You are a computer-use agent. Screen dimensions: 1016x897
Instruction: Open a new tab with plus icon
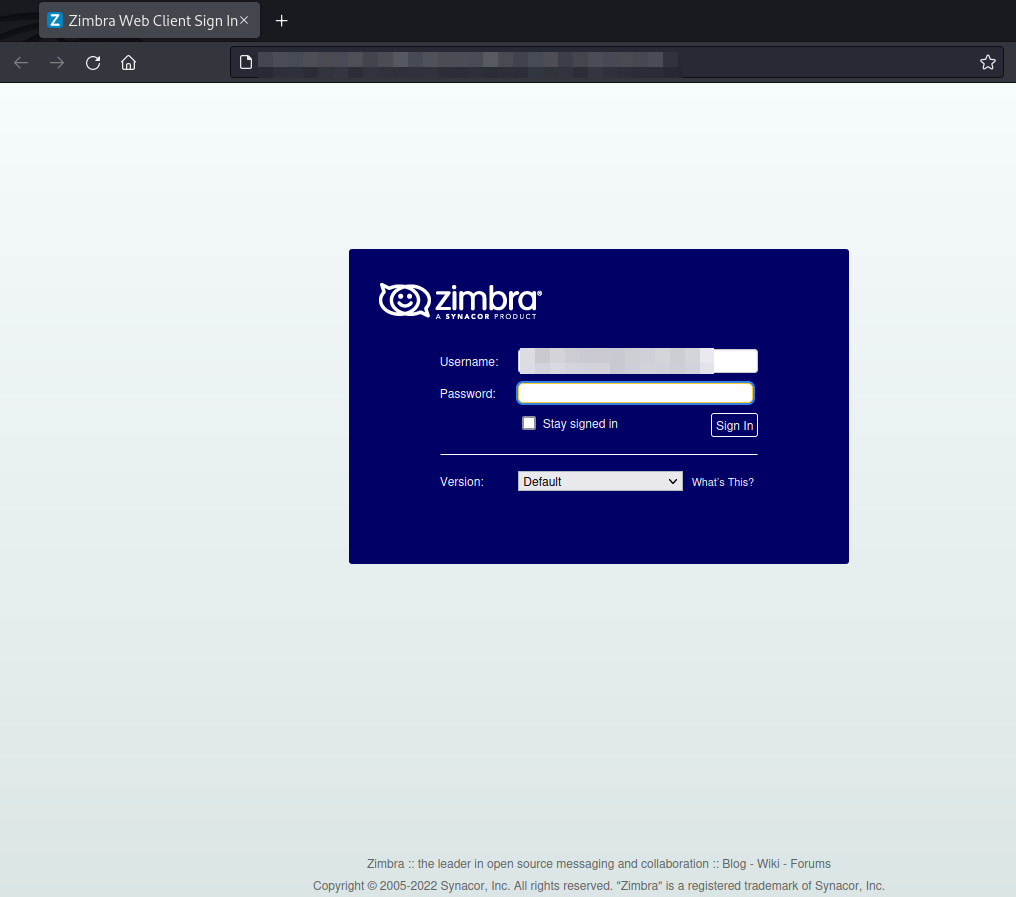coord(282,20)
